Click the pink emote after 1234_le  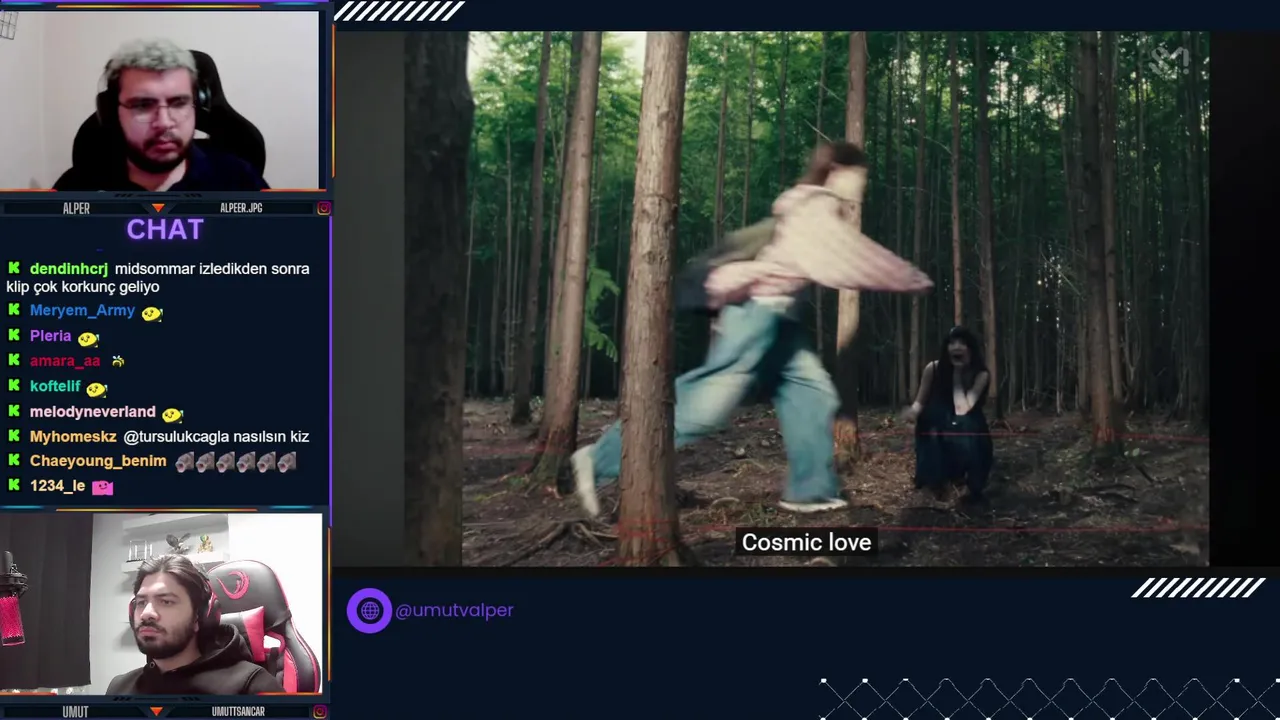(102, 487)
